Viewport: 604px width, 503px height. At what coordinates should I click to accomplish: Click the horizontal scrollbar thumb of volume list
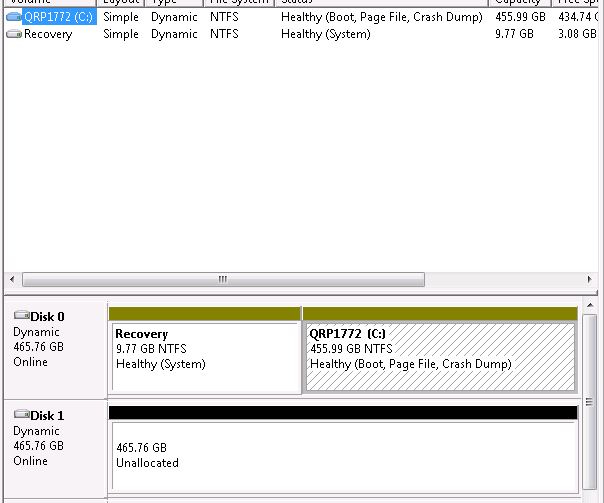click(223, 280)
